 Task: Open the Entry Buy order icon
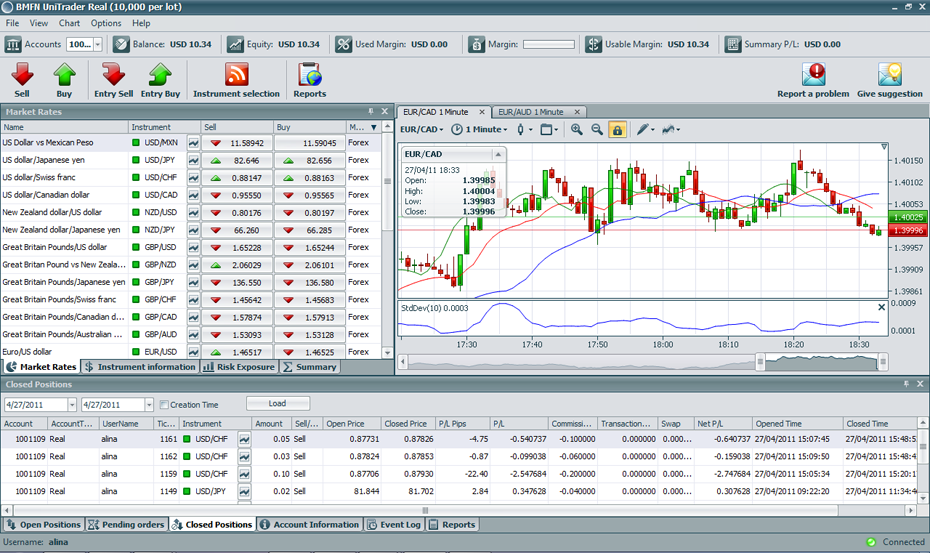(160, 75)
